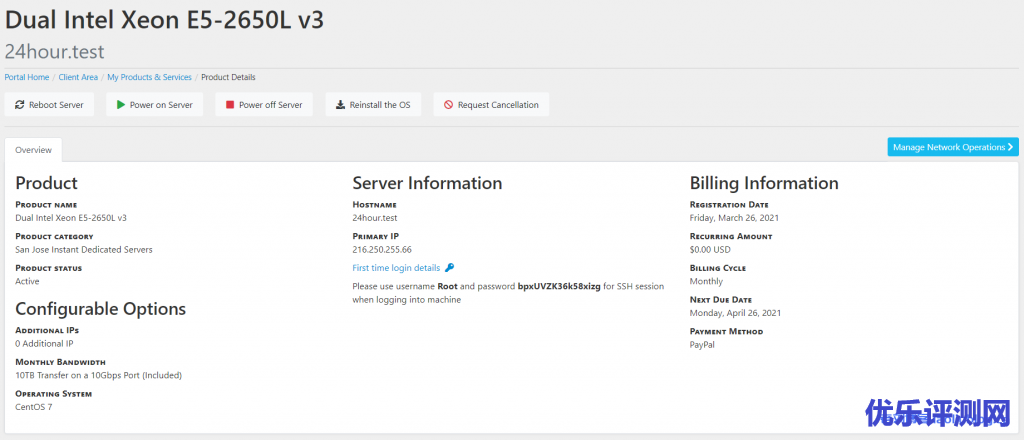Click the Product Details breadcrumb item
The height and width of the screenshot is (440, 1024).
tap(228, 77)
